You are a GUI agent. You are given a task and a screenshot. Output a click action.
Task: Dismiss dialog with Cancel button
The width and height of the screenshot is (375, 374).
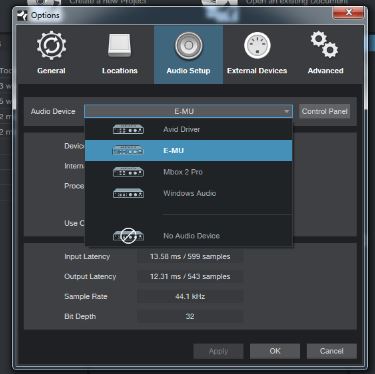click(x=332, y=351)
